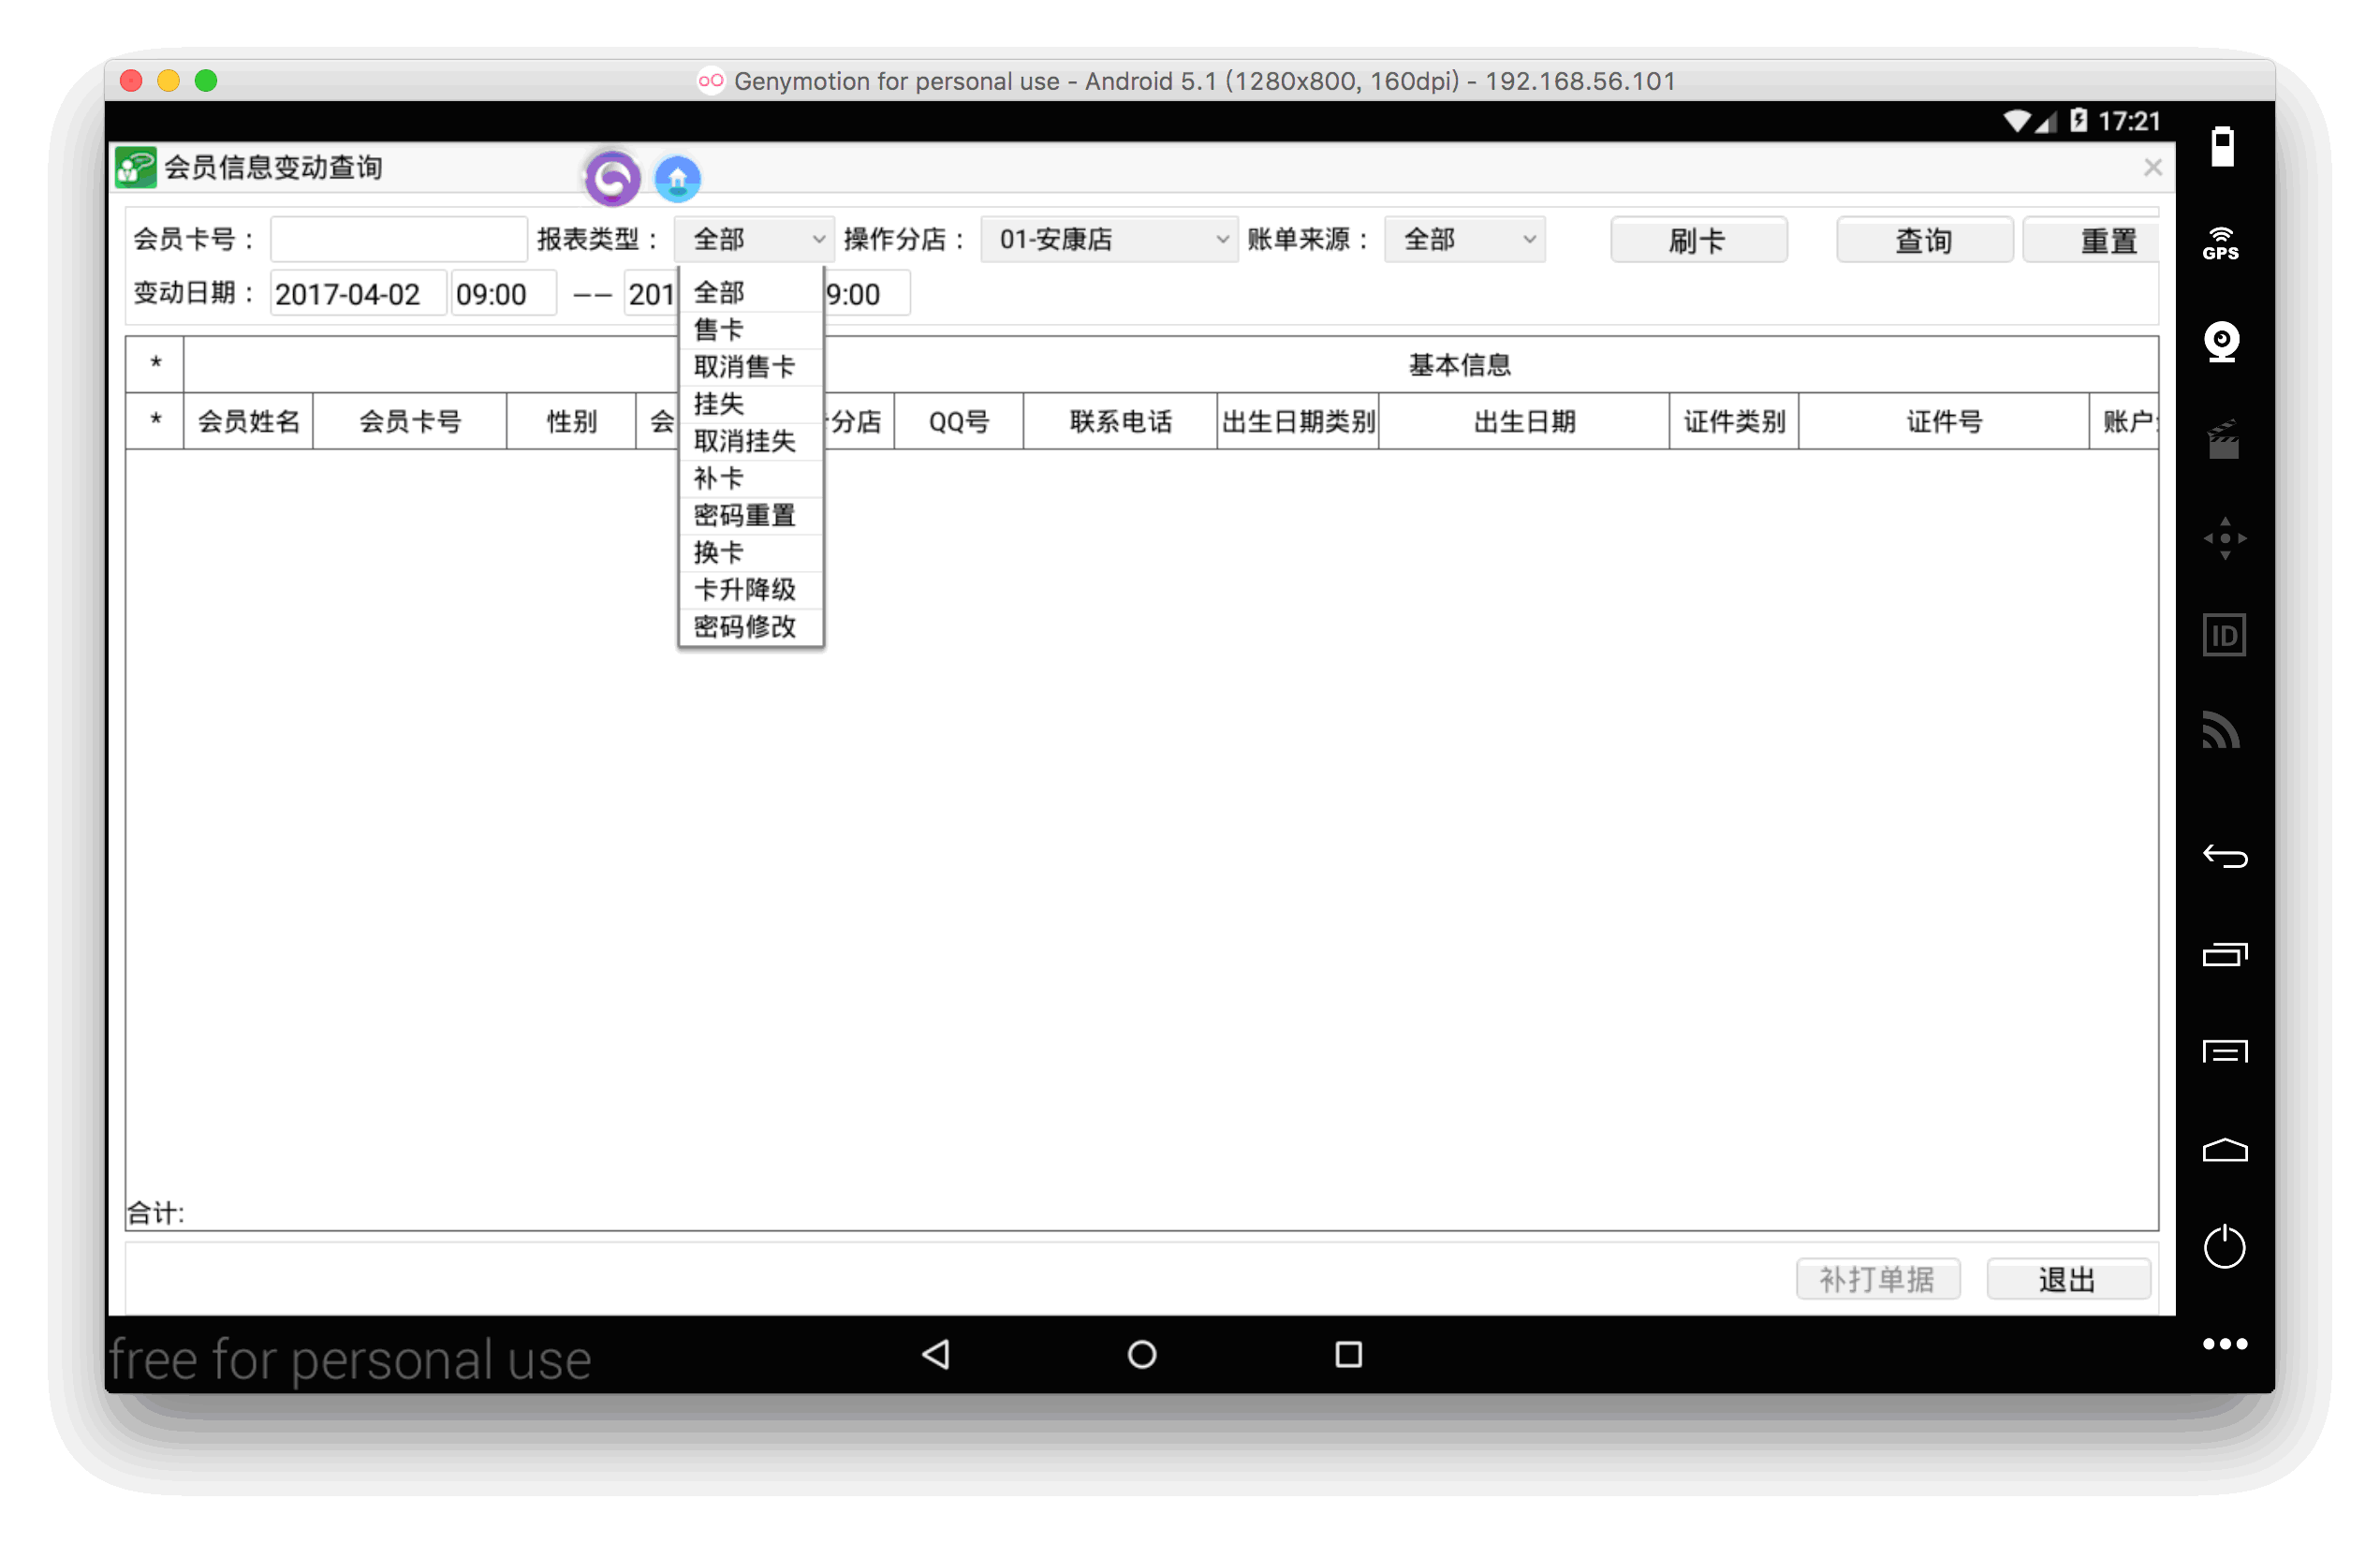This screenshot has width=2380, height=1543.
Task: Tap the Android back navigation triangle
Action: point(936,1354)
